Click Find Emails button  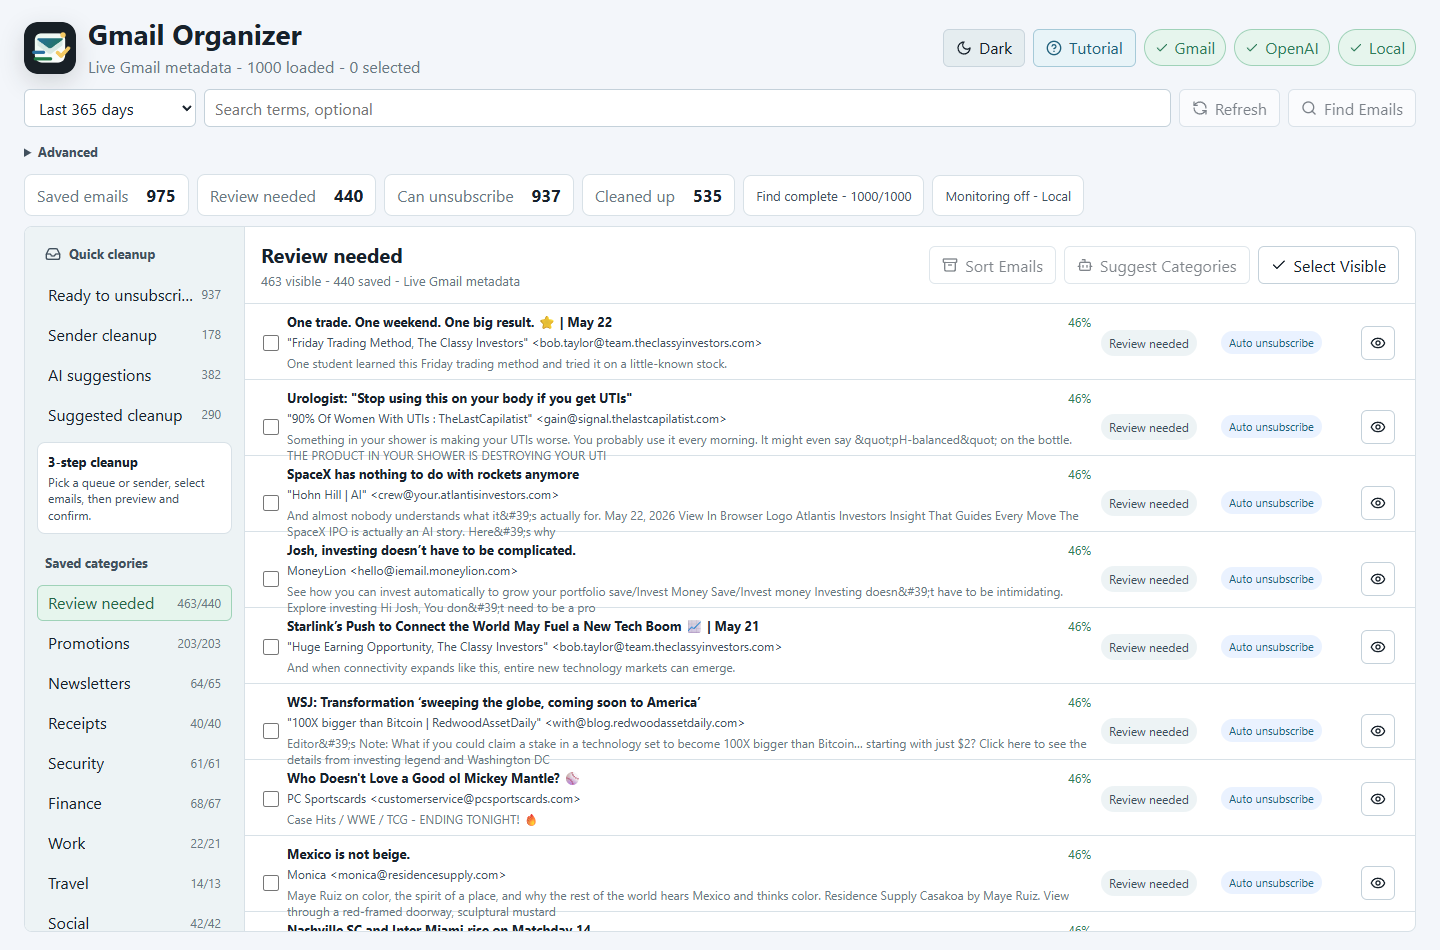coord(1352,109)
